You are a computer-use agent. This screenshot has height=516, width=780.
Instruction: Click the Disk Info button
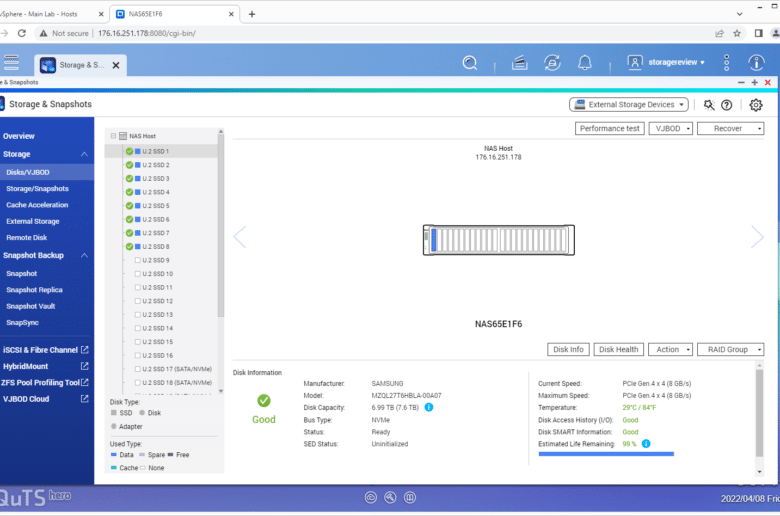568,349
